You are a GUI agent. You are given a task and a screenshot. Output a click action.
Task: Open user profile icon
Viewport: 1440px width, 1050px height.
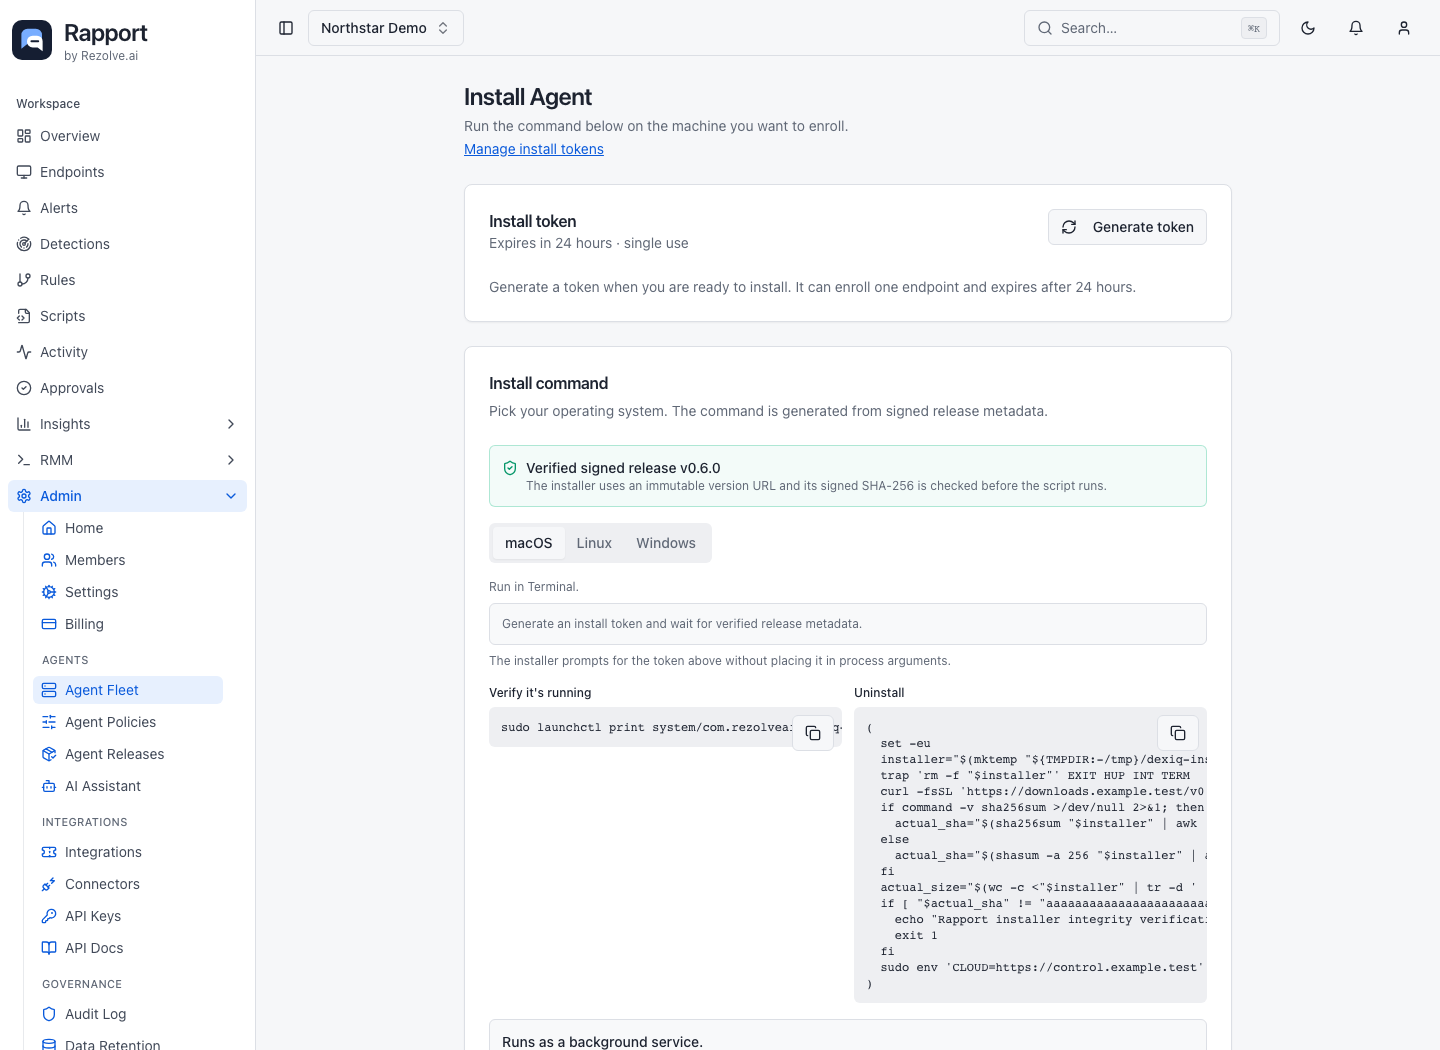click(1404, 28)
